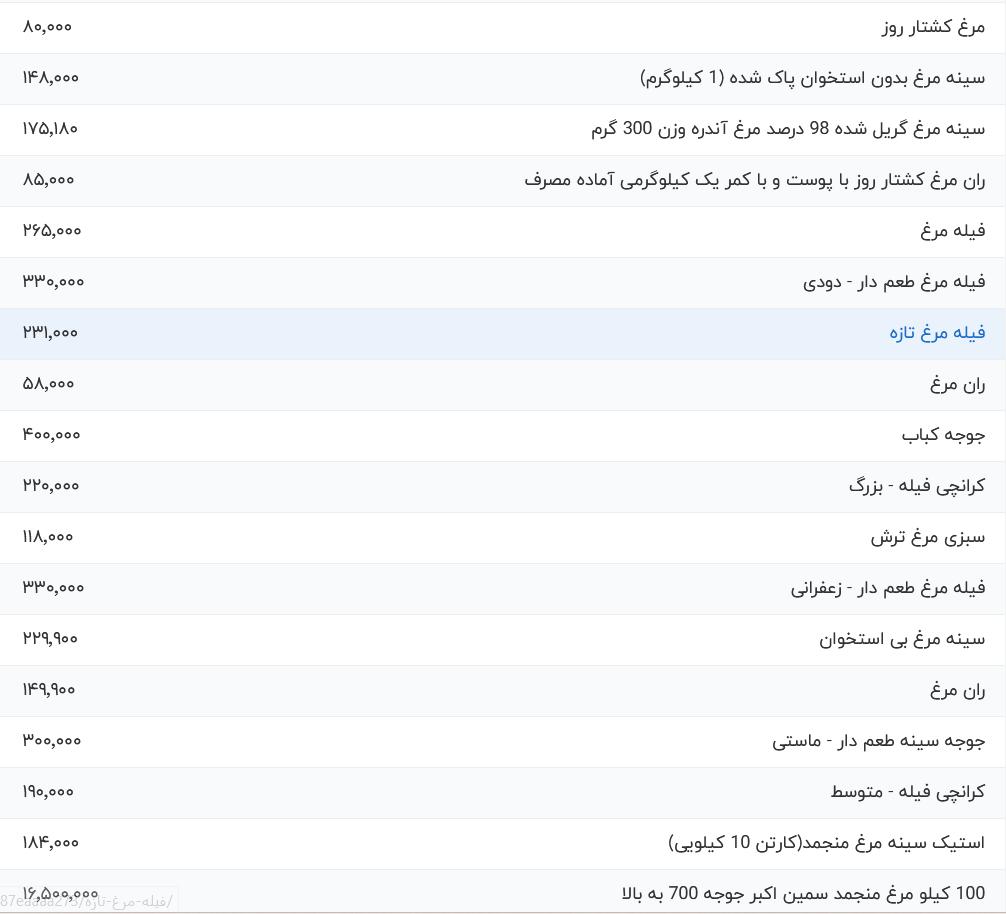The image size is (1006, 914).
Task: Open the مرغ کشتار روز product link
Action: point(933,28)
